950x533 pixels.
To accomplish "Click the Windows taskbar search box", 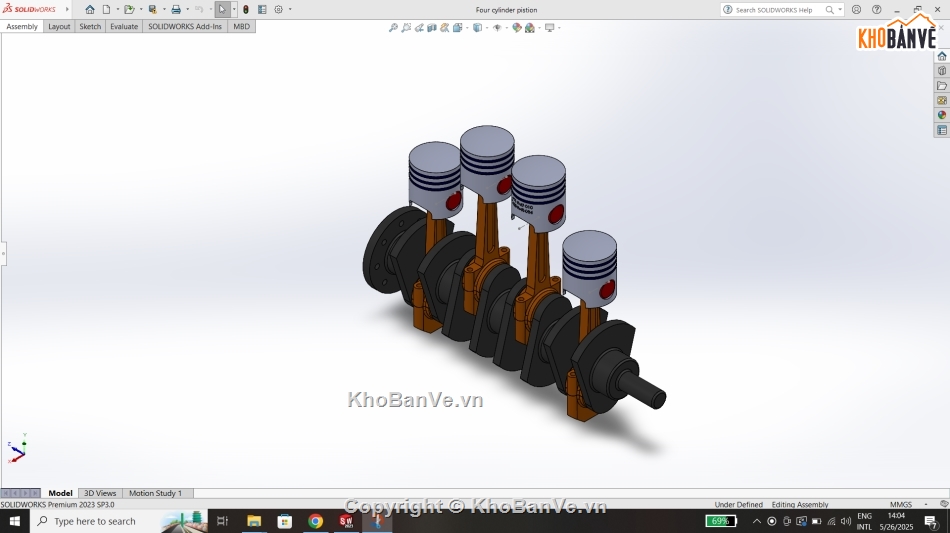I will [x=118, y=521].
